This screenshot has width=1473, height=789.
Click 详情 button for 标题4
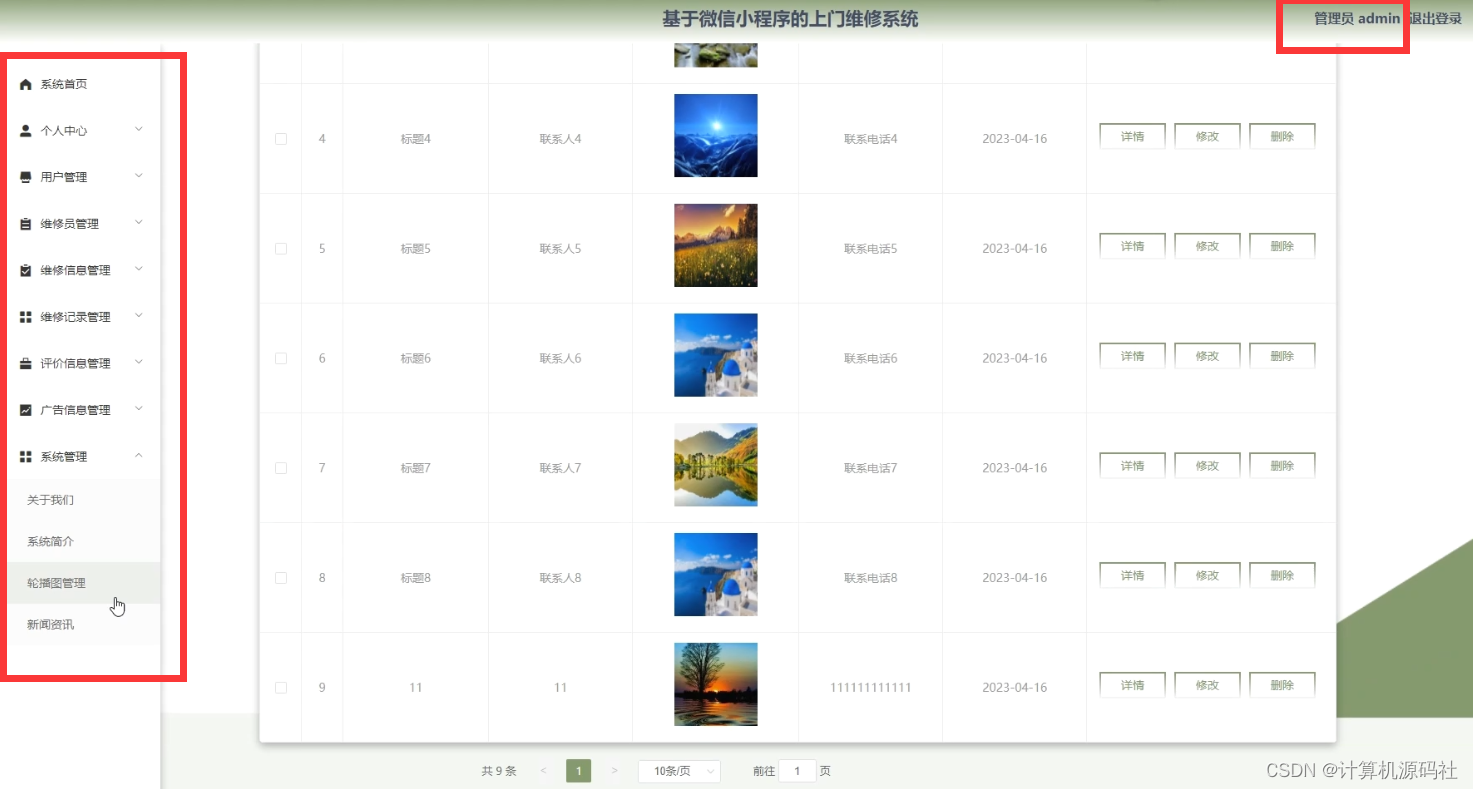click(x=1132, y=137)
